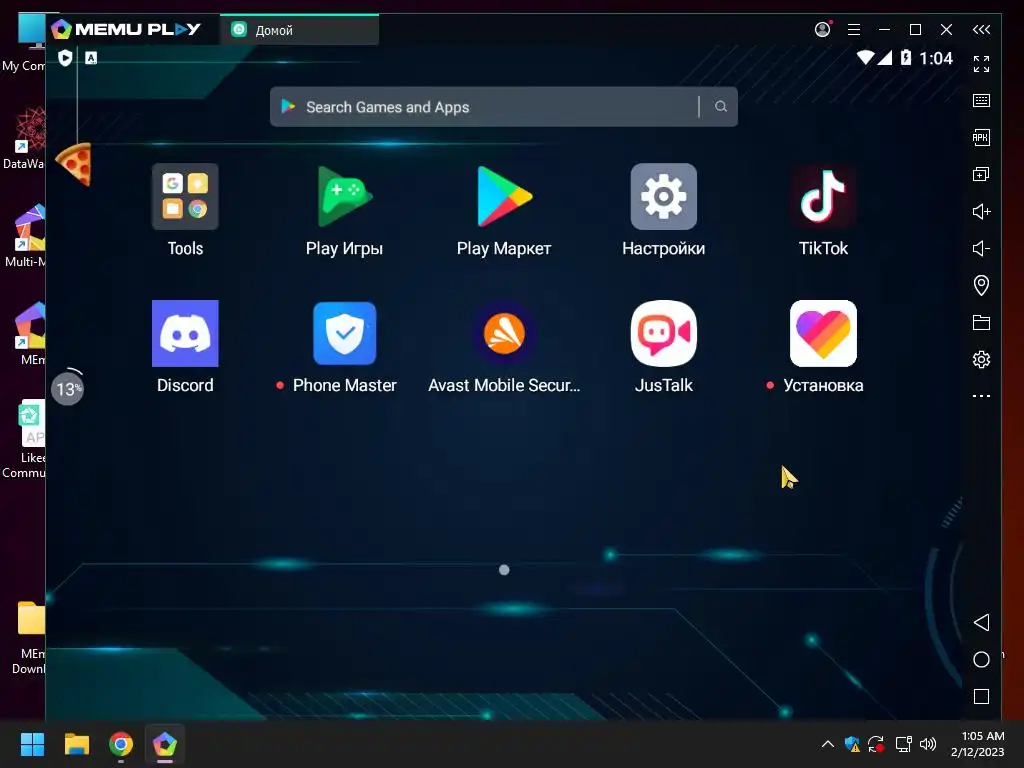Switch to the Домой tab

point(299,30)
